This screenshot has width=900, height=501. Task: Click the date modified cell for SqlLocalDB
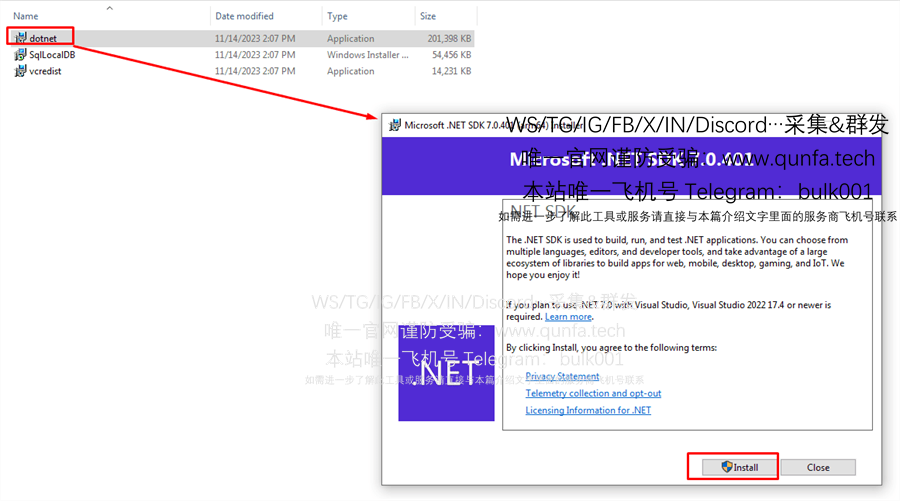pyautogui.click(x=255, y=55)
